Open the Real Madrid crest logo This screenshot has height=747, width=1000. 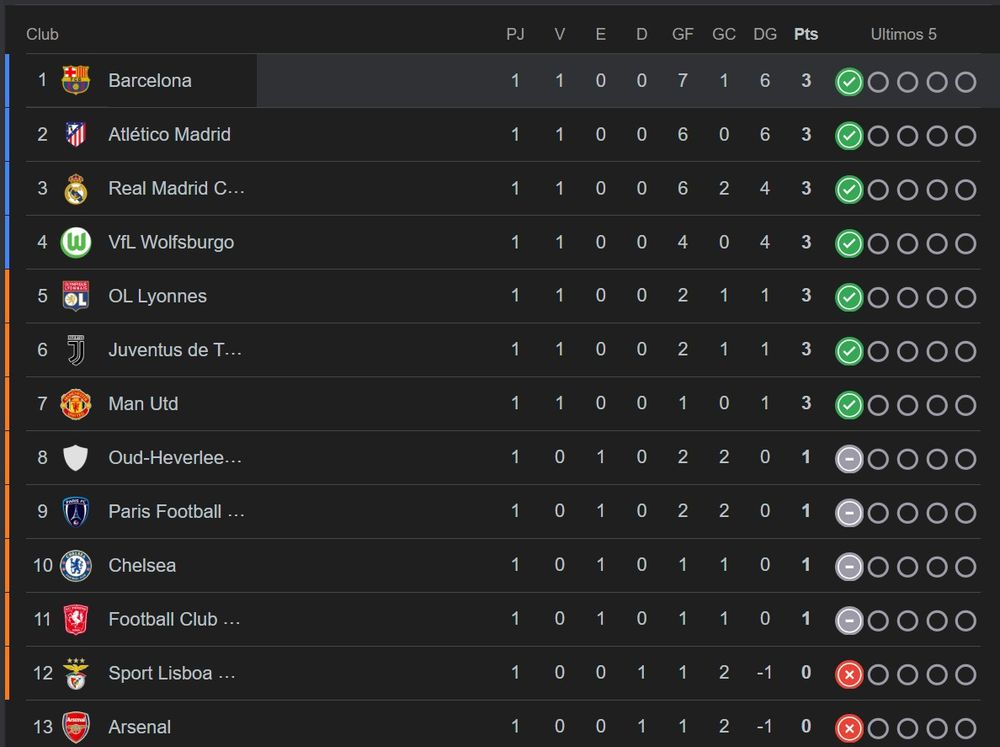coord(75,188)
